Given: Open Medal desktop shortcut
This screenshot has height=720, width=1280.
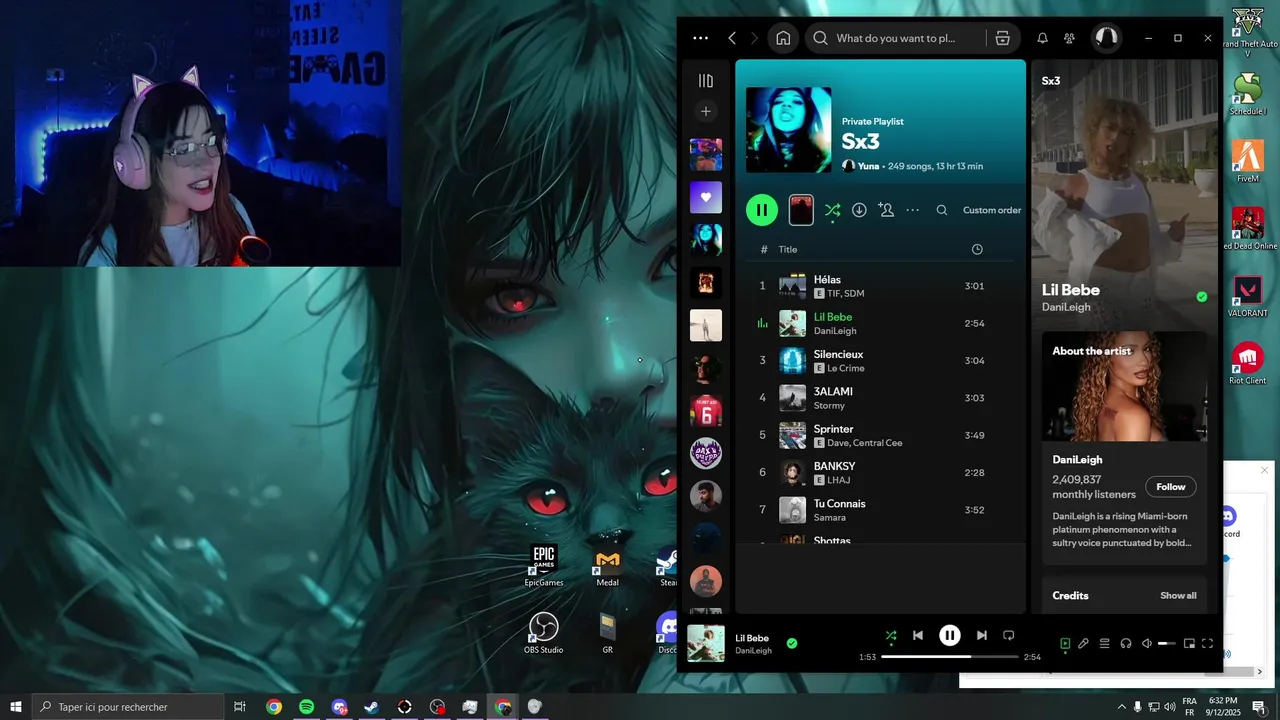Looking at the screenshot, I should [x=608, y=566].
